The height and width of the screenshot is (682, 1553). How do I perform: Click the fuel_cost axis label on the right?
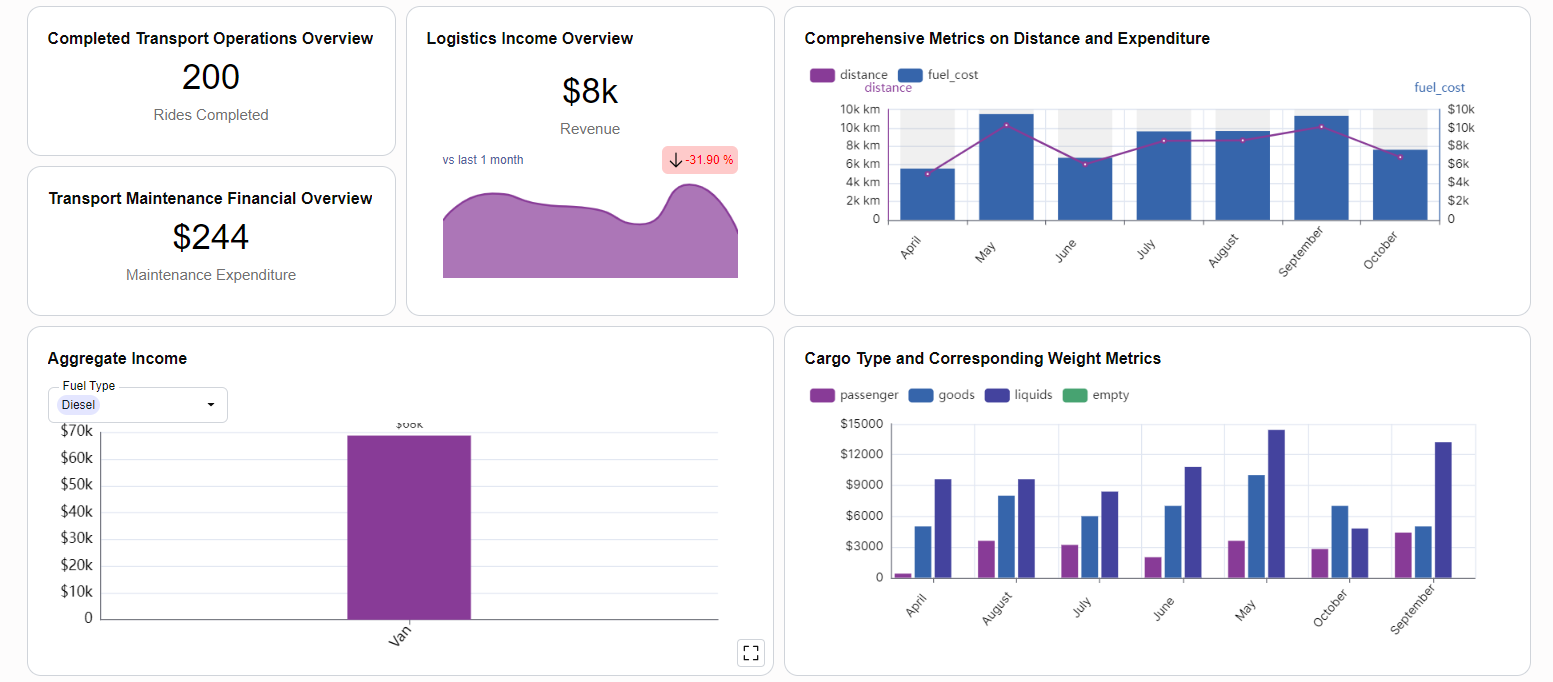1439,88
